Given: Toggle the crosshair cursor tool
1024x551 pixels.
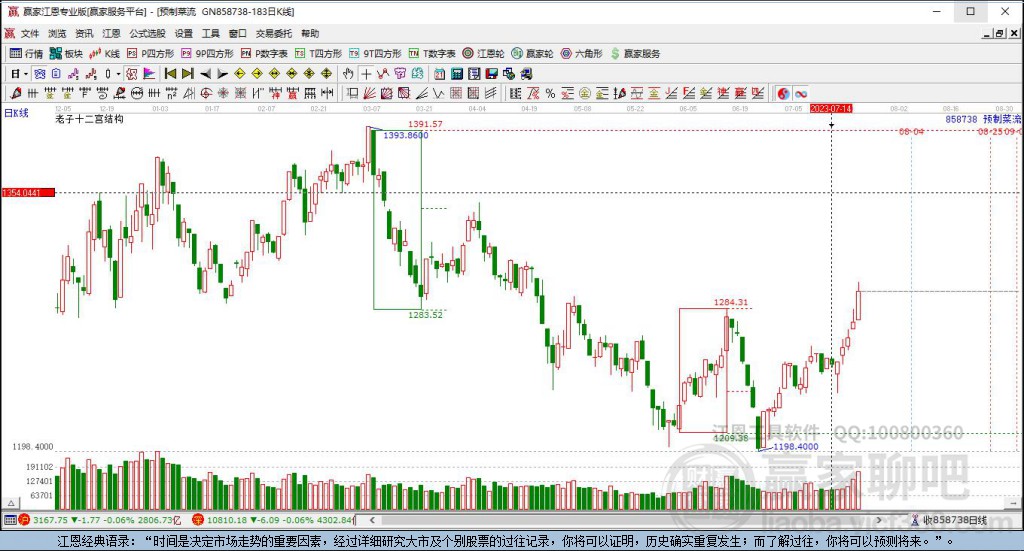Looking at the screenshot, I should [x=366, y=73].
